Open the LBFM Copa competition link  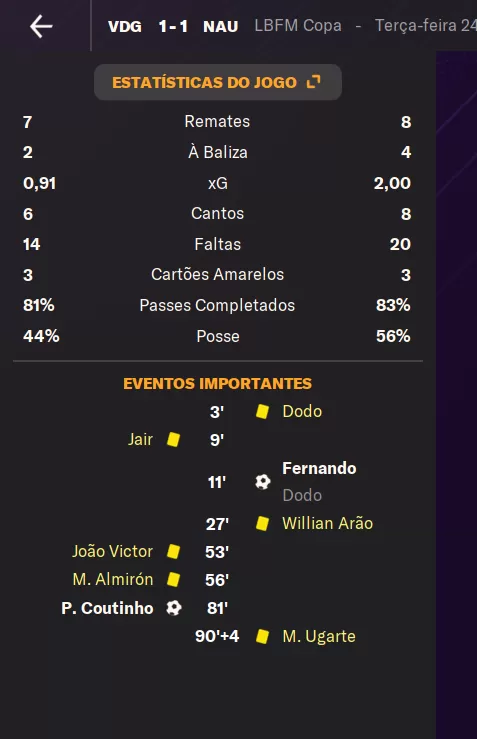pos(298,25)
